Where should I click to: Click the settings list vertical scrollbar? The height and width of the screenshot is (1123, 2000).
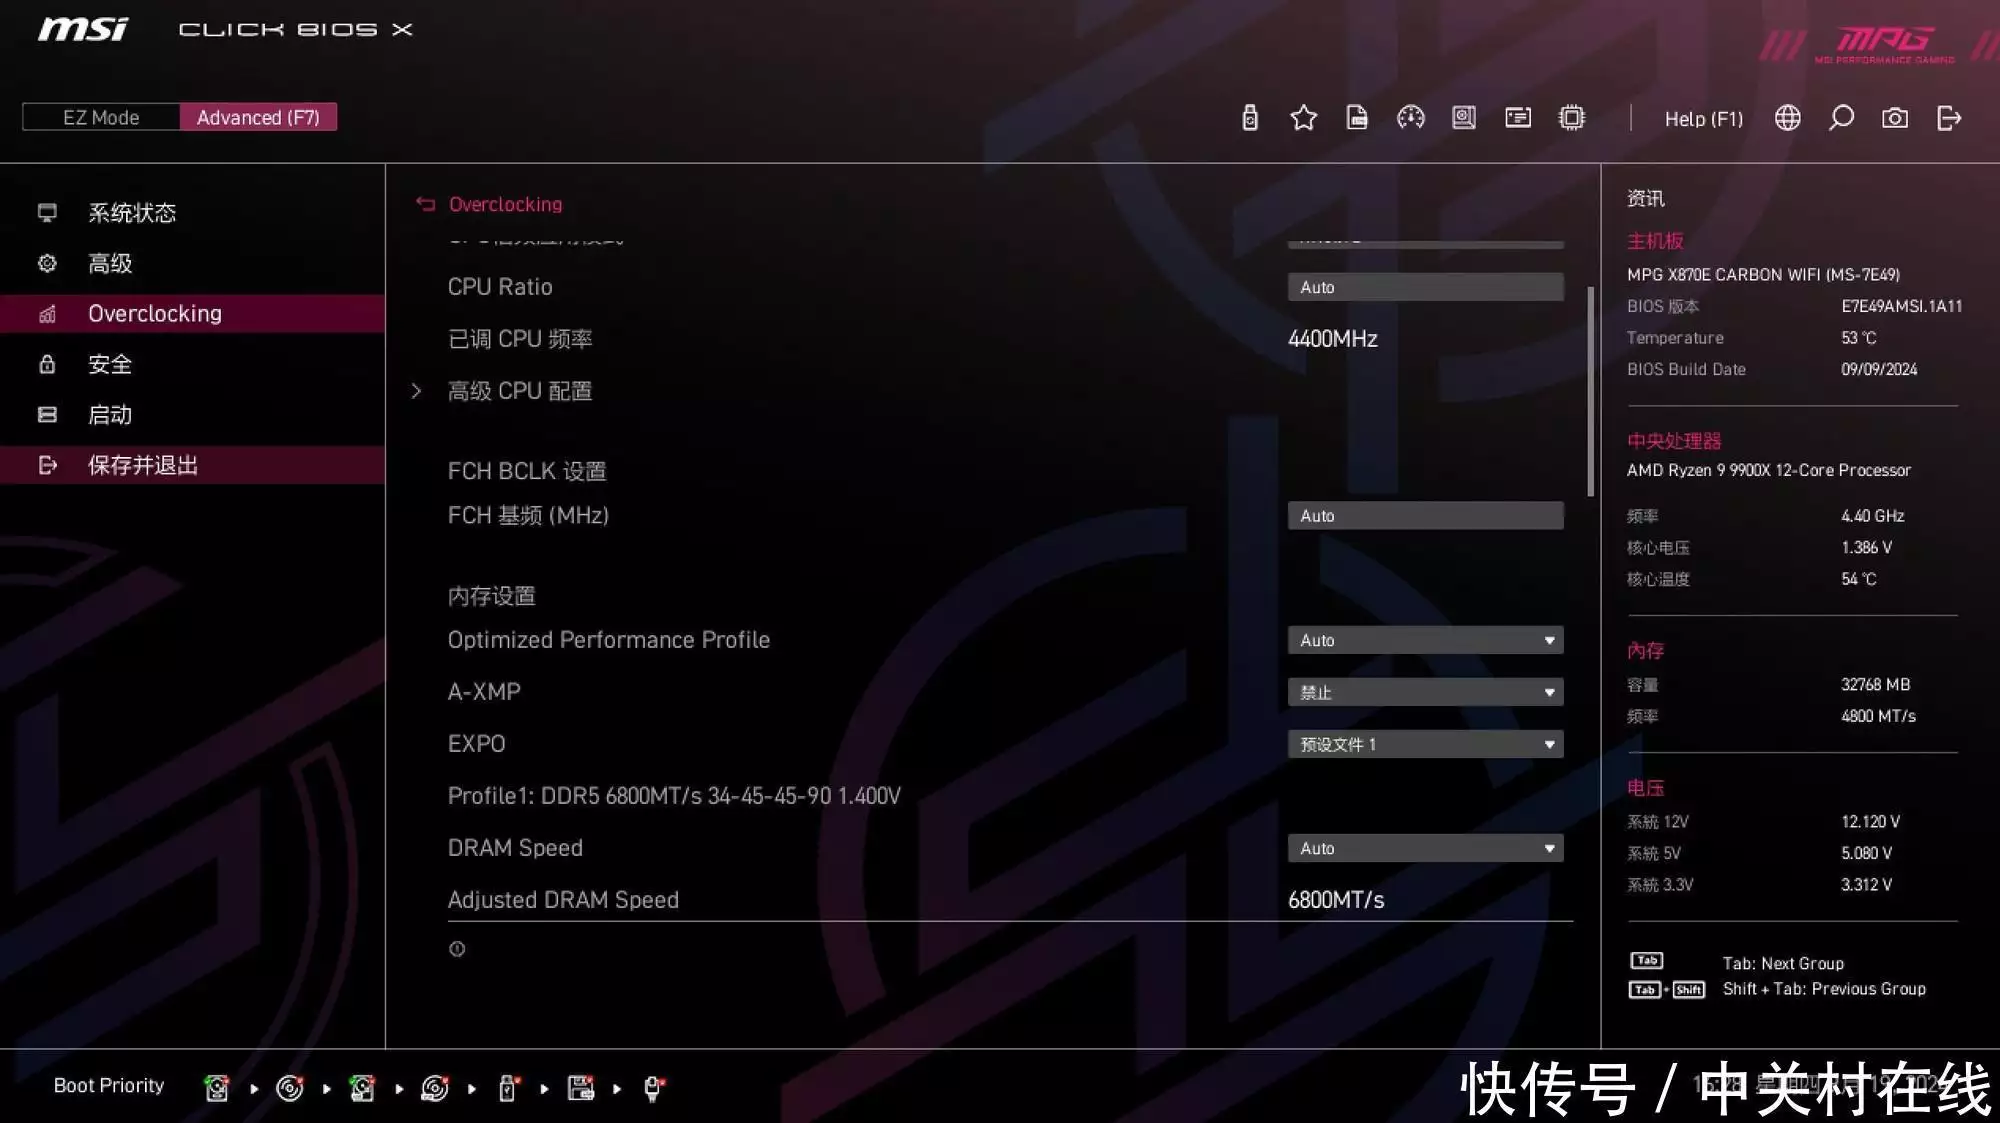click(1590, 391)
